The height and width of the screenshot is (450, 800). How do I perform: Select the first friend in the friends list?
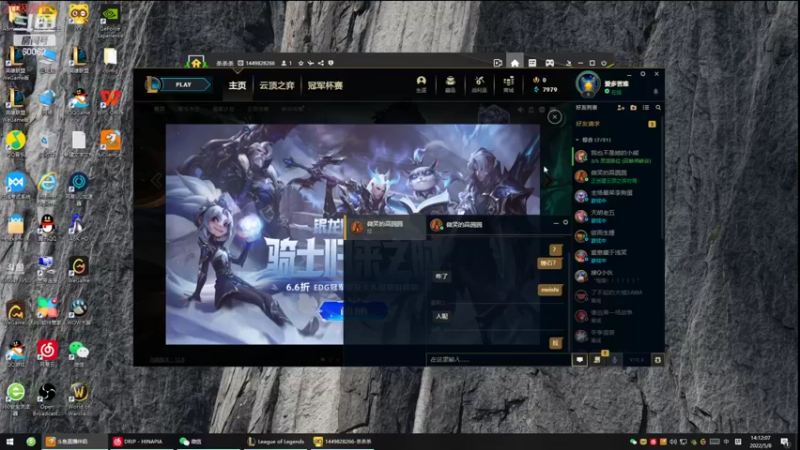coord(616,156)
